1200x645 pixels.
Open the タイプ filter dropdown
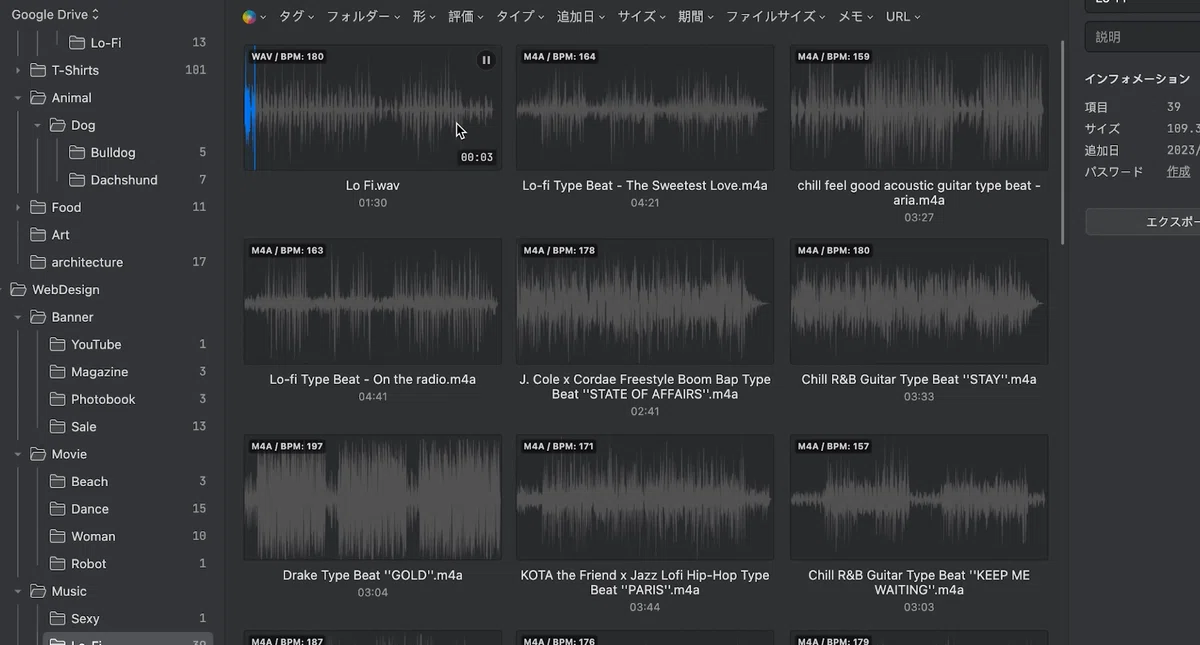point(520,17)
